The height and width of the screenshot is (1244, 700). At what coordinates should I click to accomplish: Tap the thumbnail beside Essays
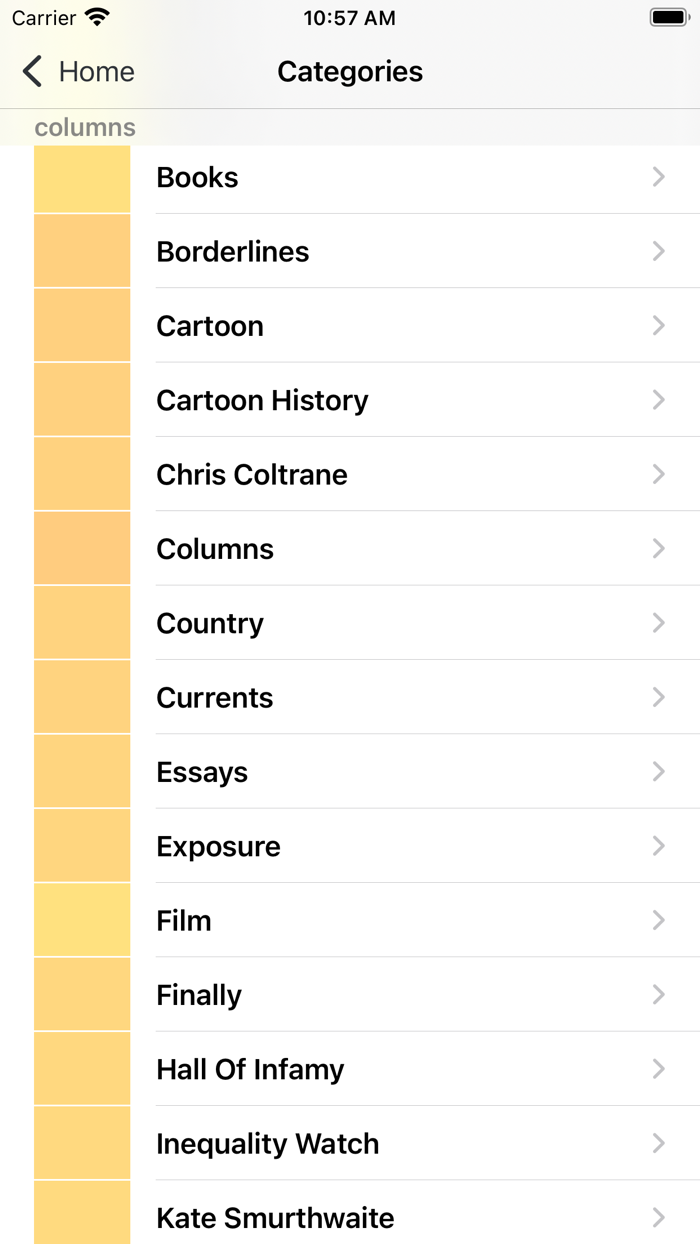coord(82,771)
